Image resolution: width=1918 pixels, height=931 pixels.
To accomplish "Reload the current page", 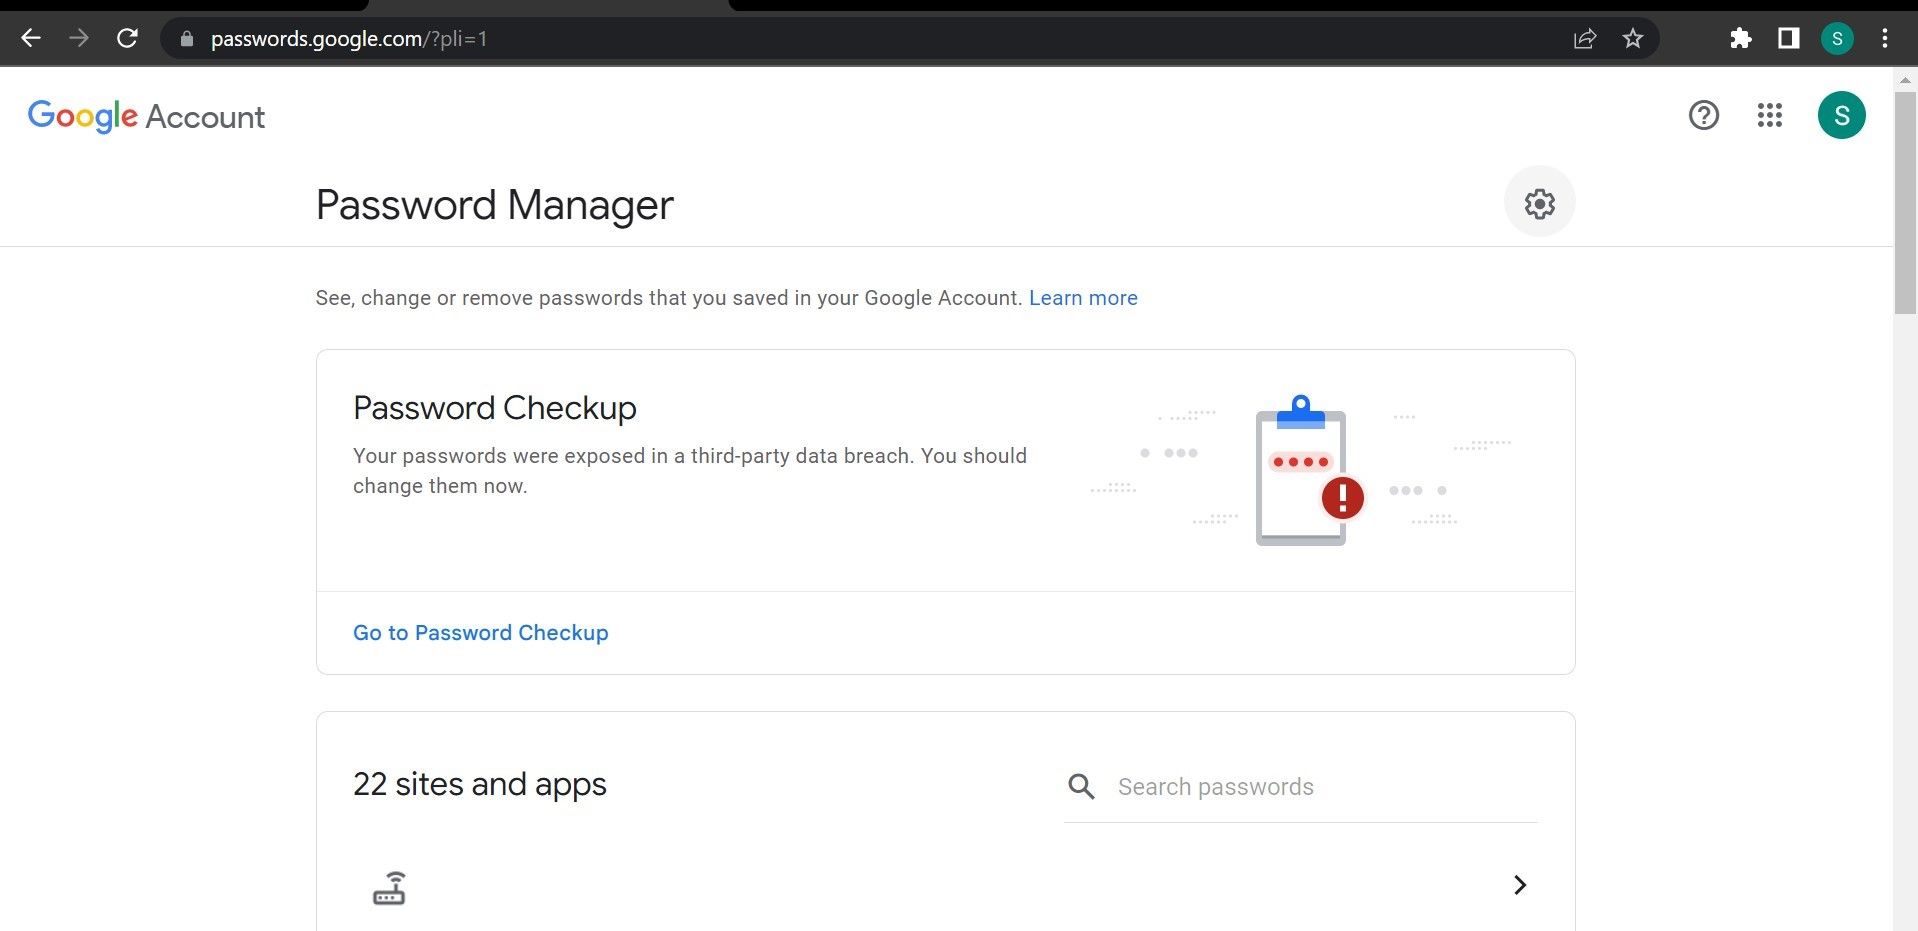I will point(128,38).
